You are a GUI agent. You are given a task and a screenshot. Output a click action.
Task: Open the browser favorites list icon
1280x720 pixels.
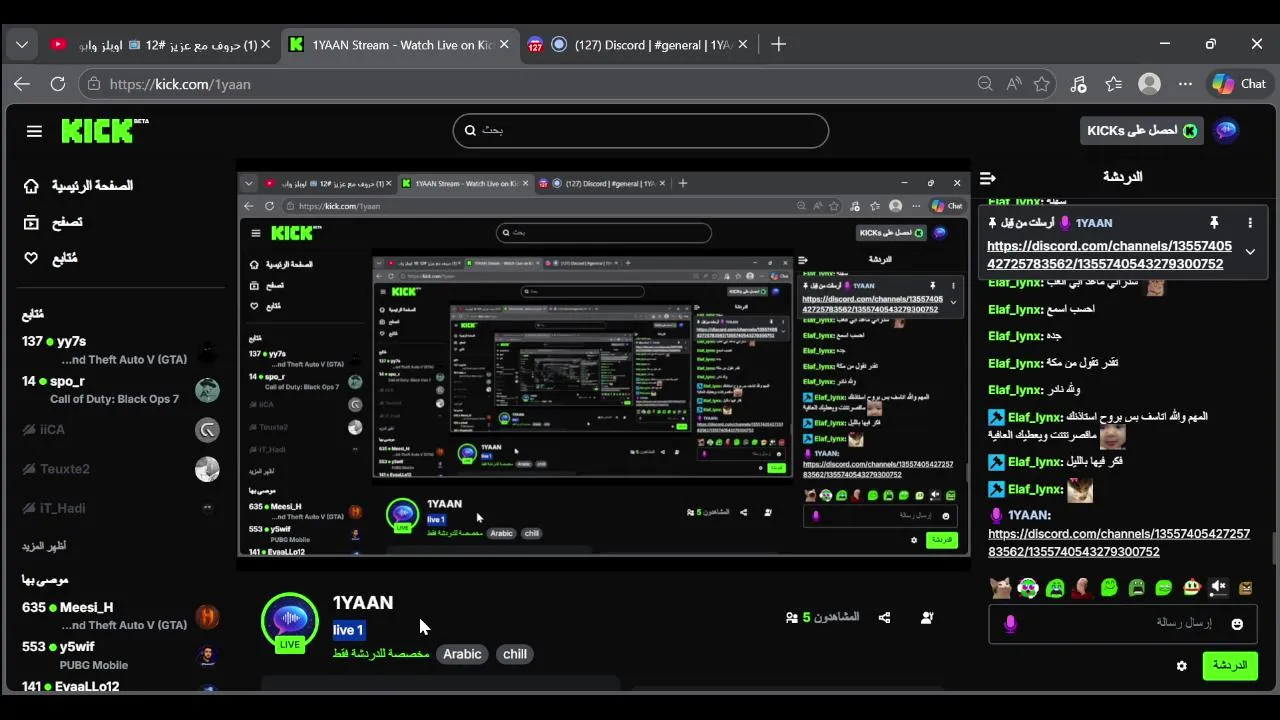[x=1114, y=84]
